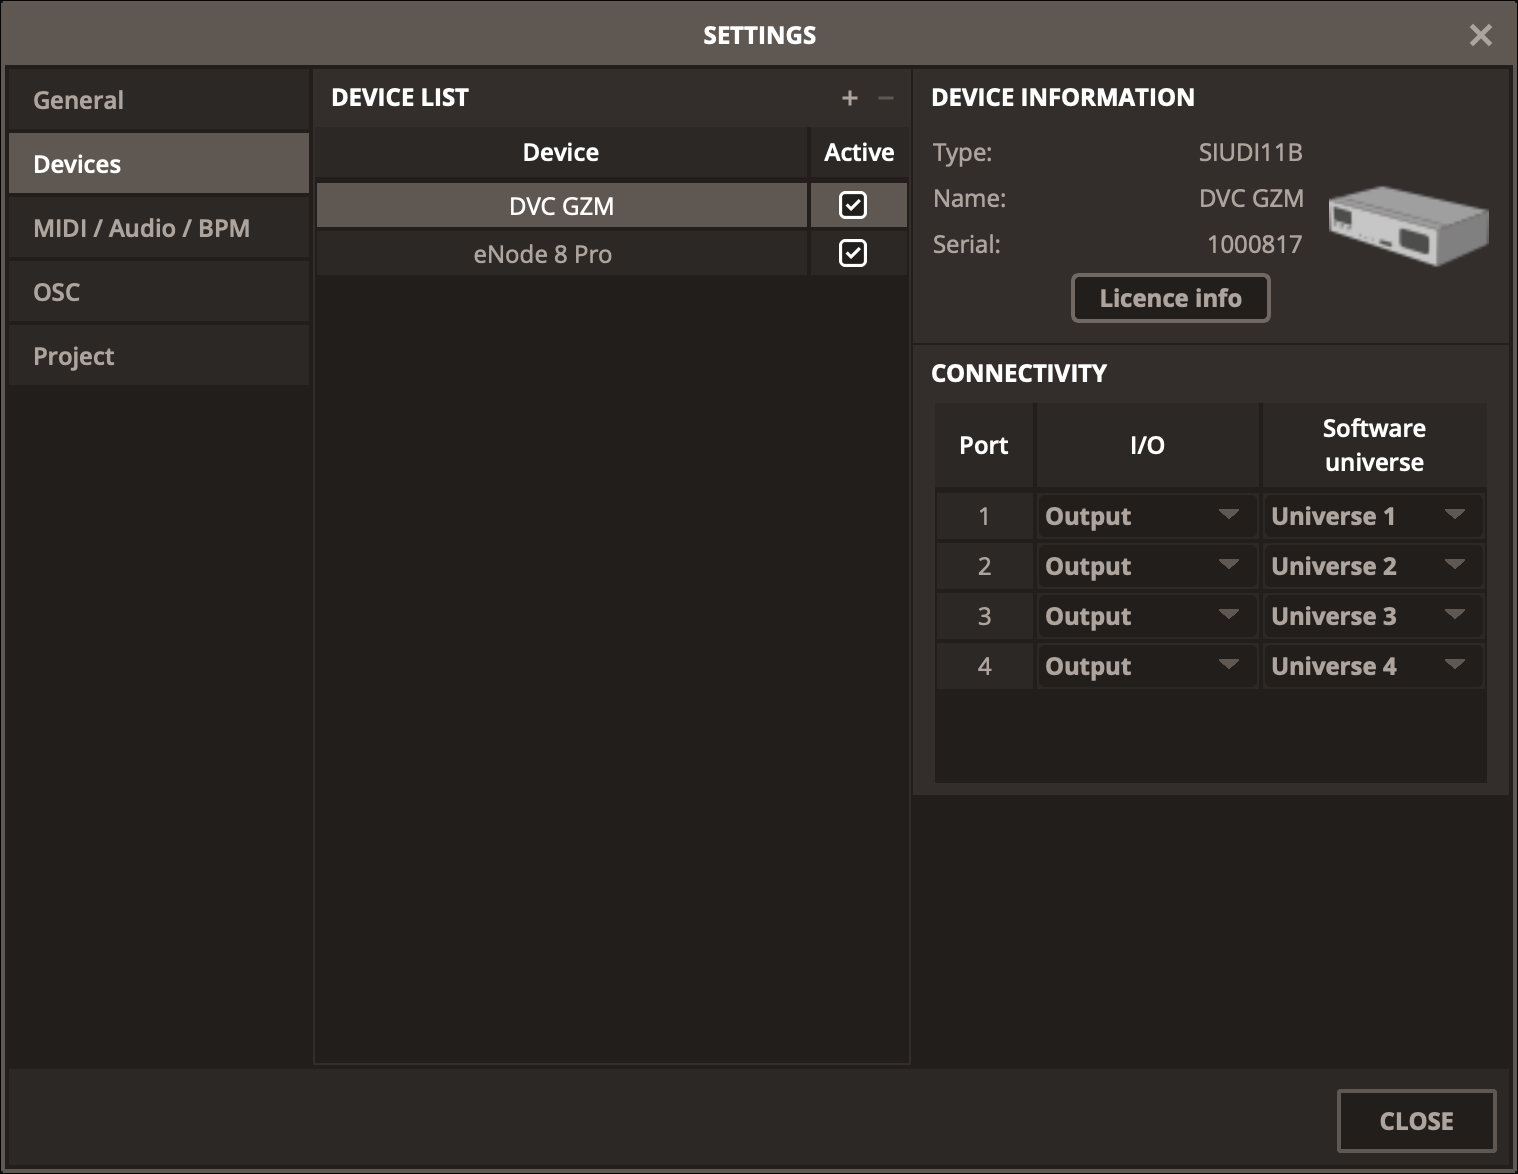The image size is (1518, 1174).
Task: Open port 4 I/O dropdown
Action: tap(1146, 666)
